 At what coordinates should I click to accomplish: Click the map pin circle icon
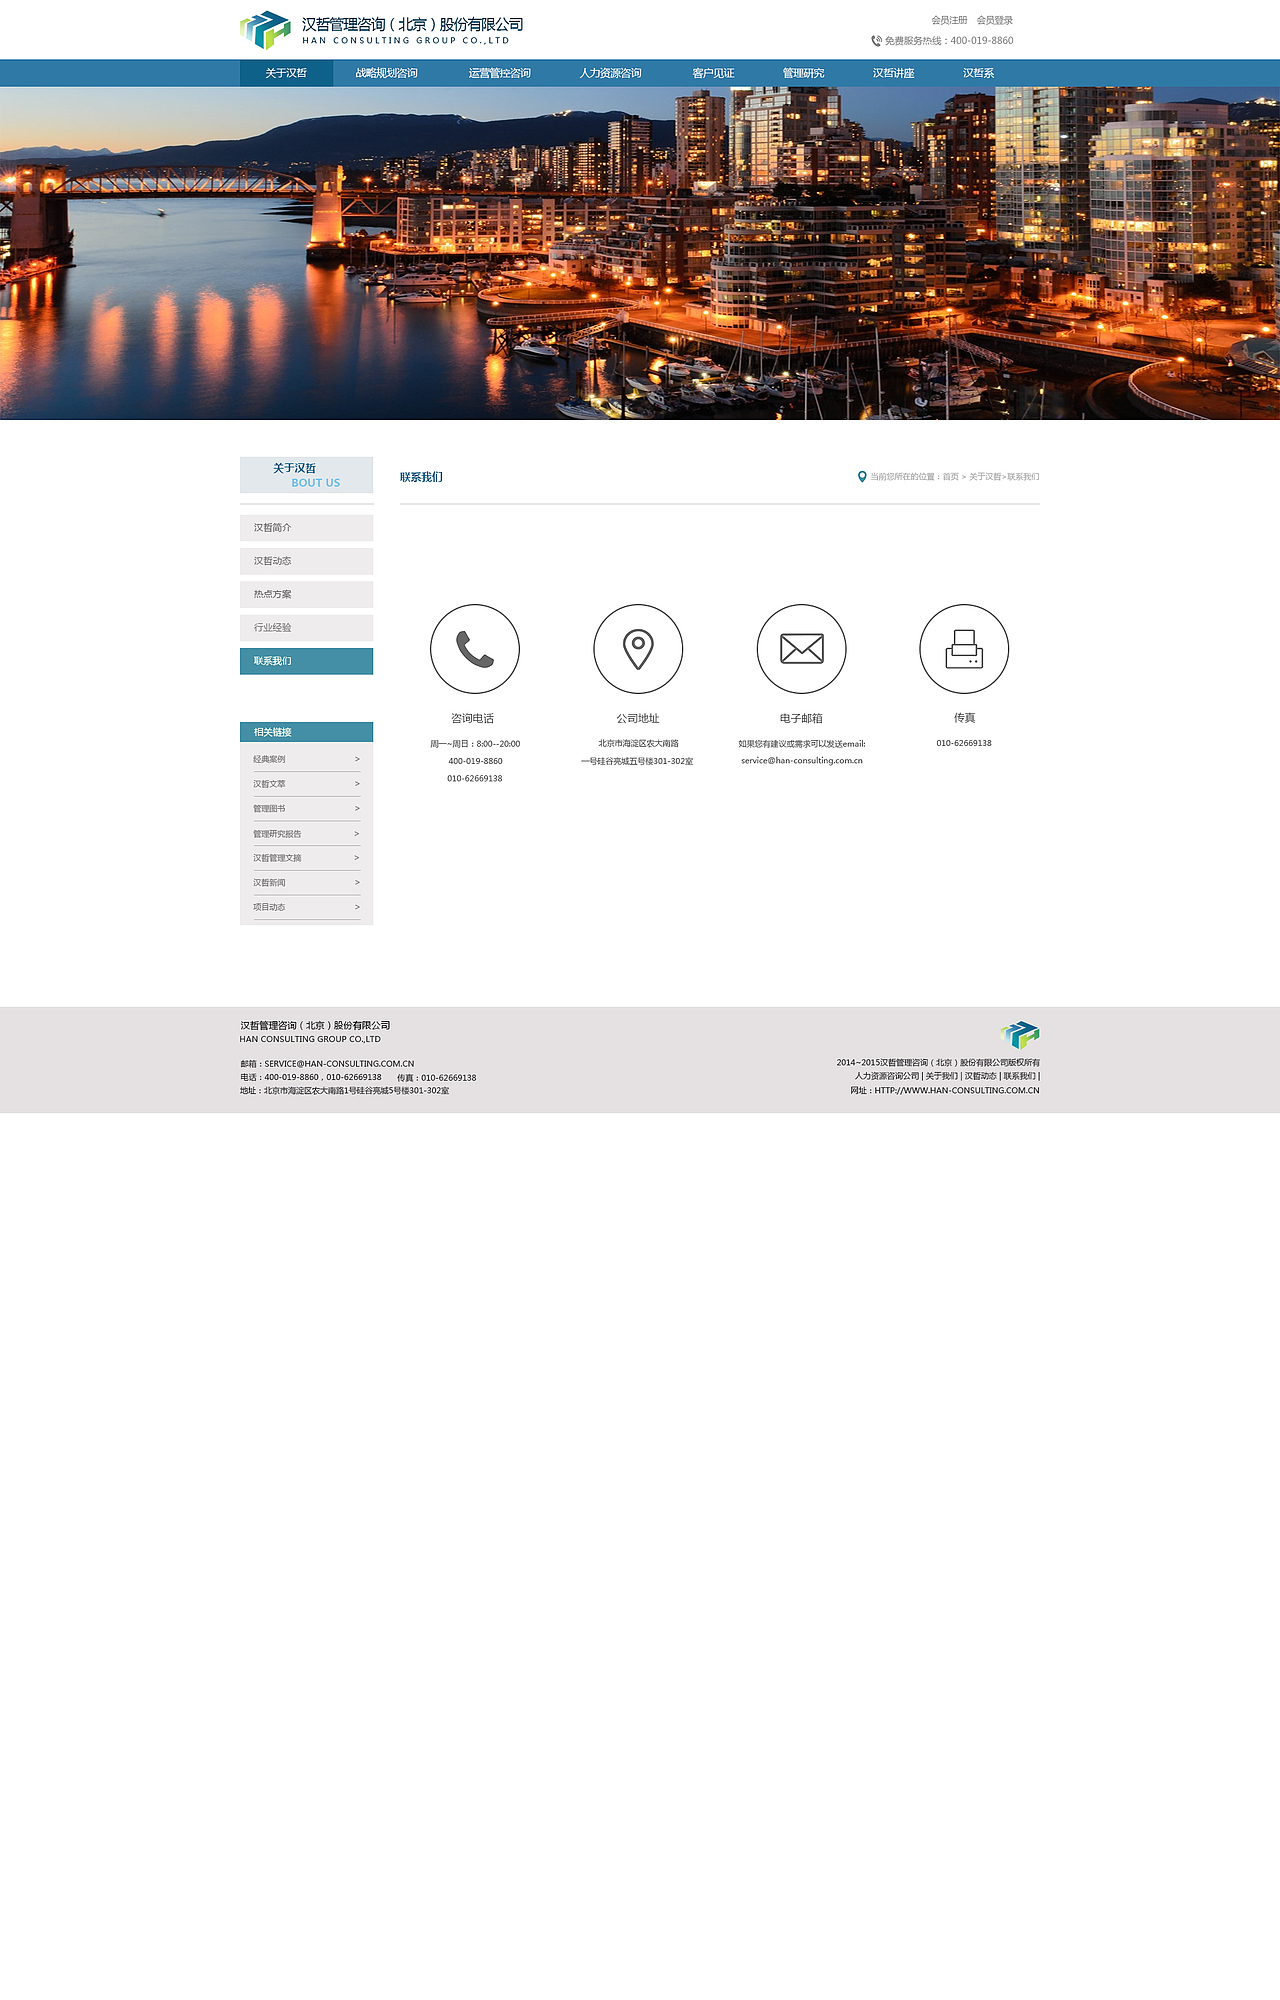638,649
